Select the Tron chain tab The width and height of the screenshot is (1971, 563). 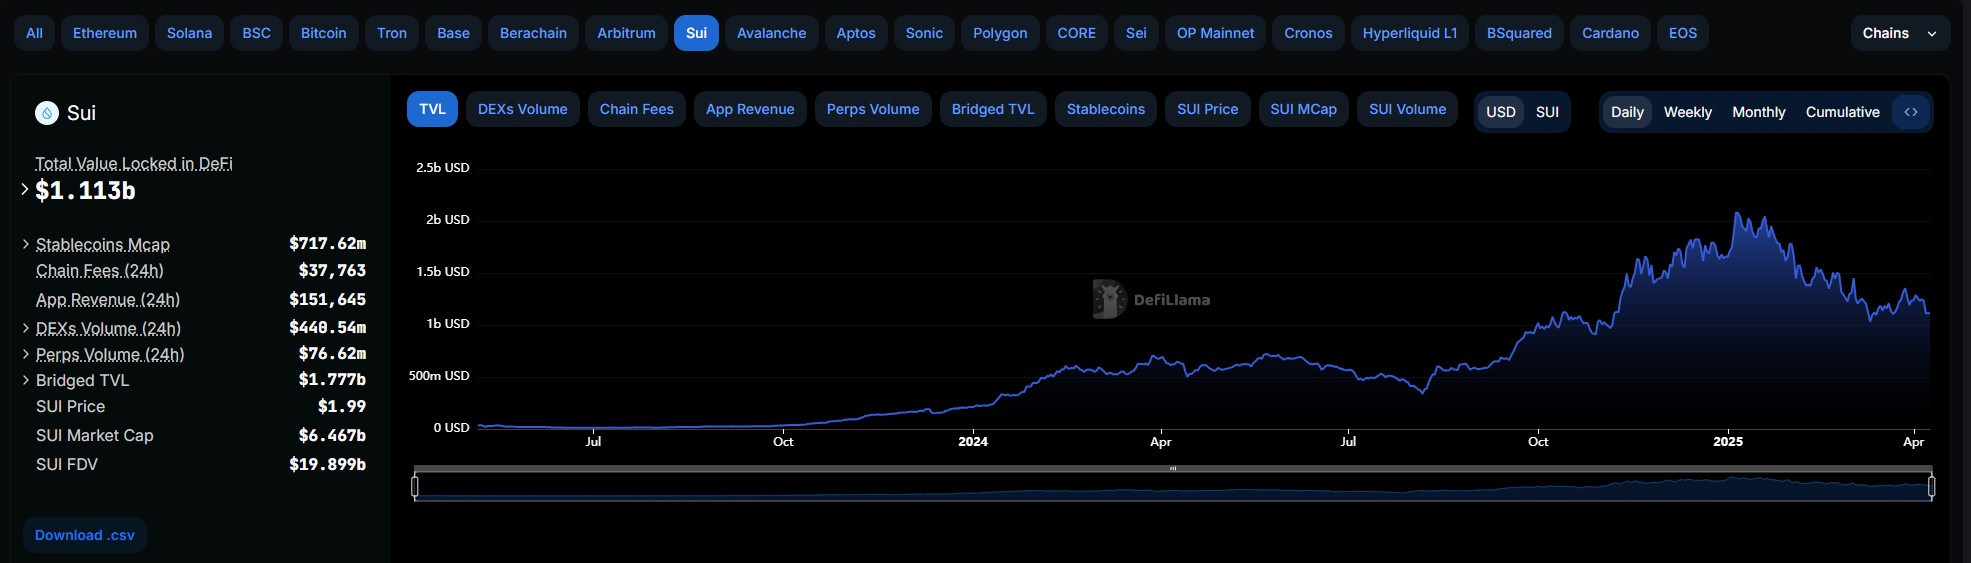pos(392,33)
